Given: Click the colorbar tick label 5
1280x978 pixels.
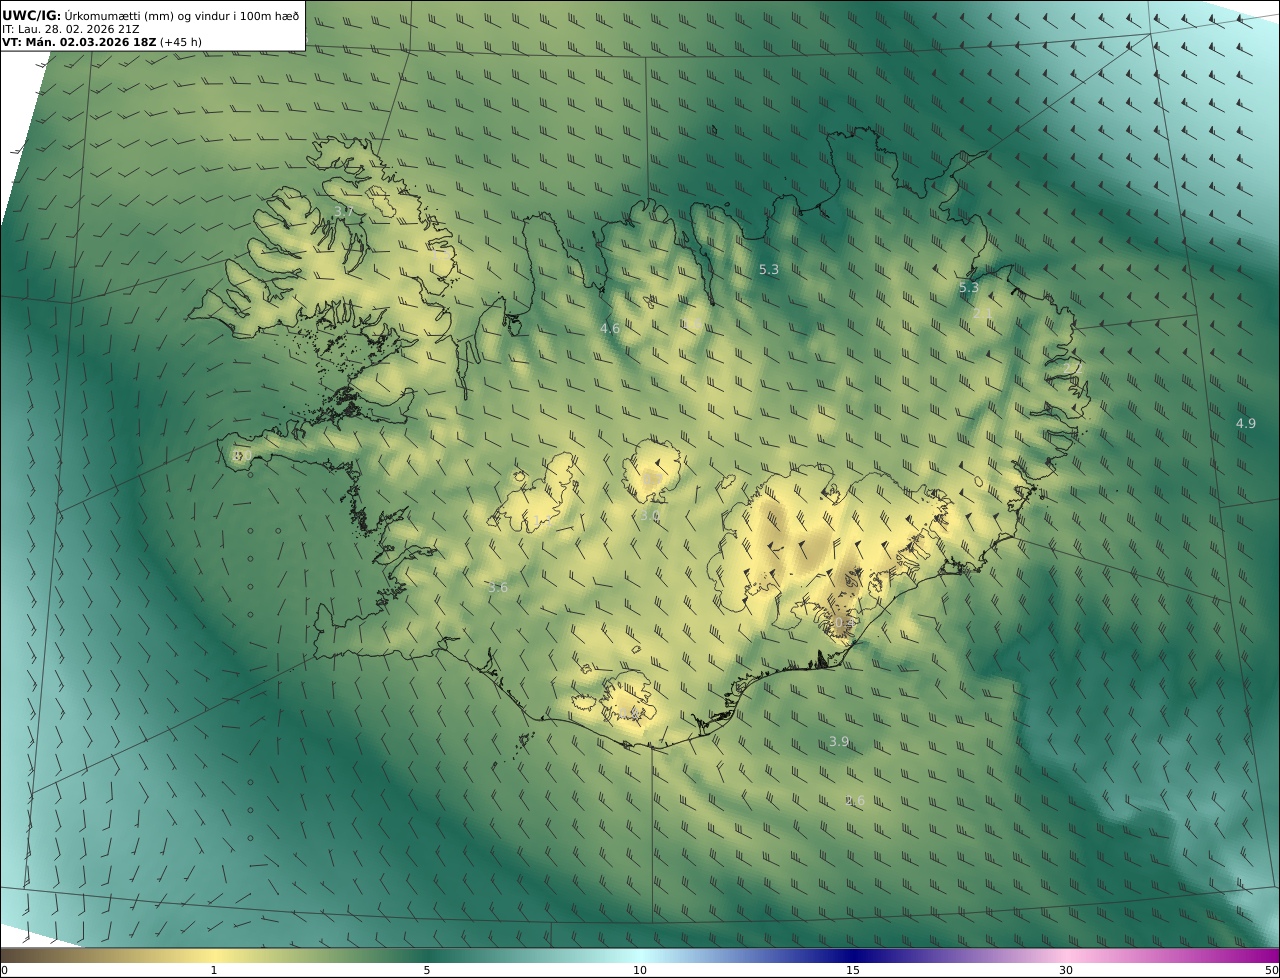Looking at the screenshot, I should tap(427, 970).
